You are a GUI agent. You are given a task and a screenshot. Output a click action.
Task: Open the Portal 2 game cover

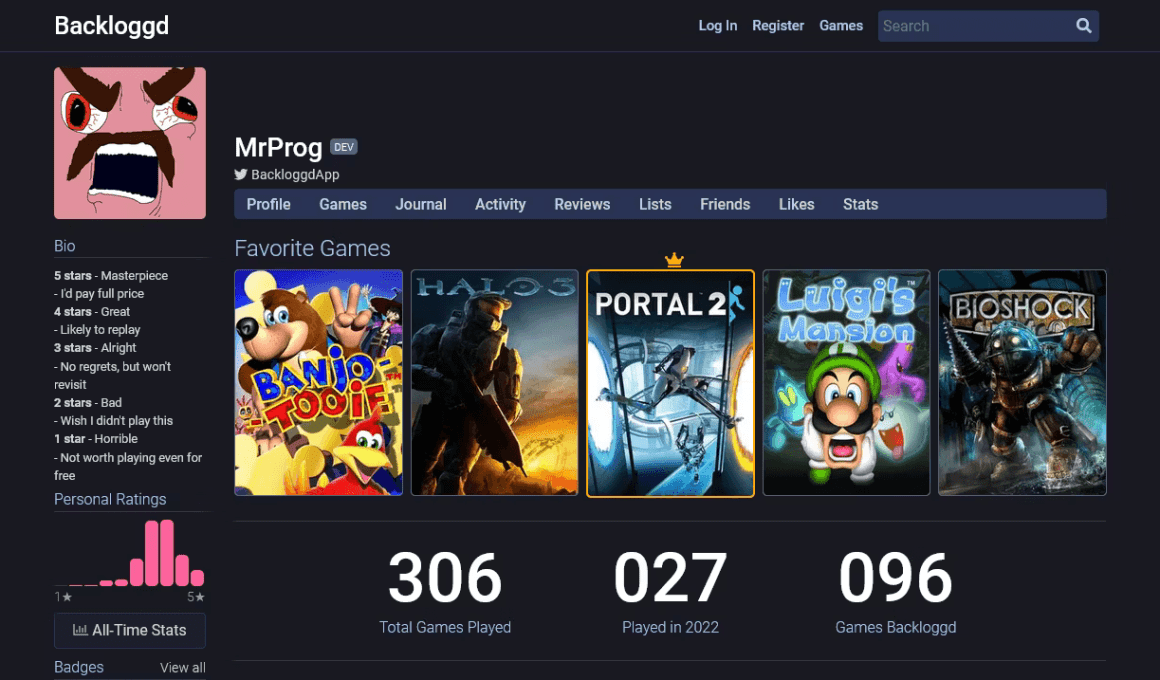pyautogui.click(x=670, y=383)
